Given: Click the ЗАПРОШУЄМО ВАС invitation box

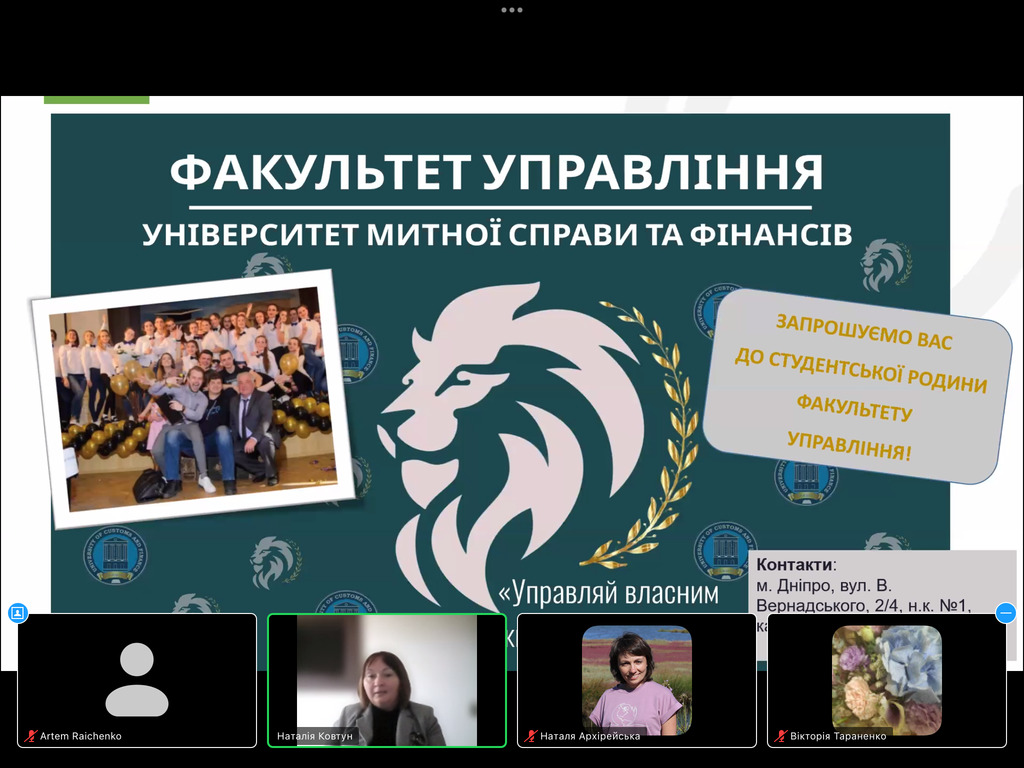Looking at the screenshot, I should click(x=857, y=387).
